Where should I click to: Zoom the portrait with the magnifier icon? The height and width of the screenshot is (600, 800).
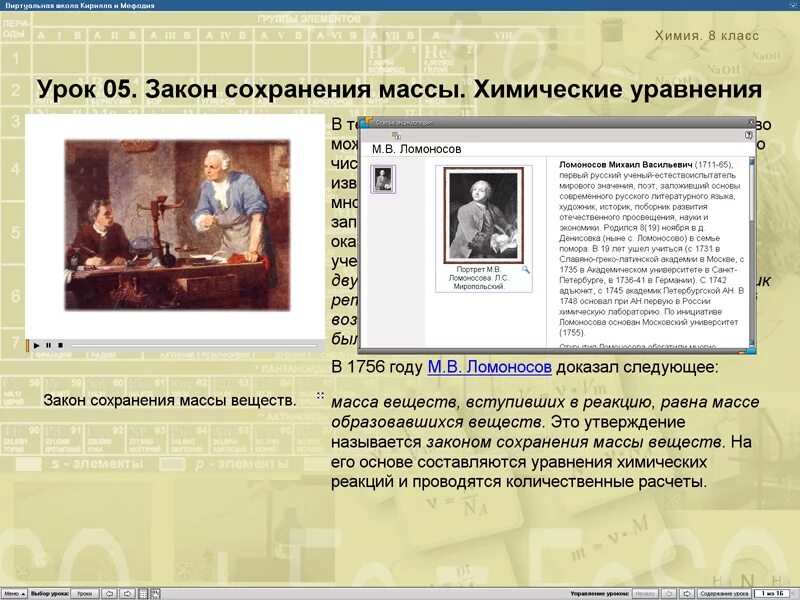pyautogui.click(x=526, y=269)
